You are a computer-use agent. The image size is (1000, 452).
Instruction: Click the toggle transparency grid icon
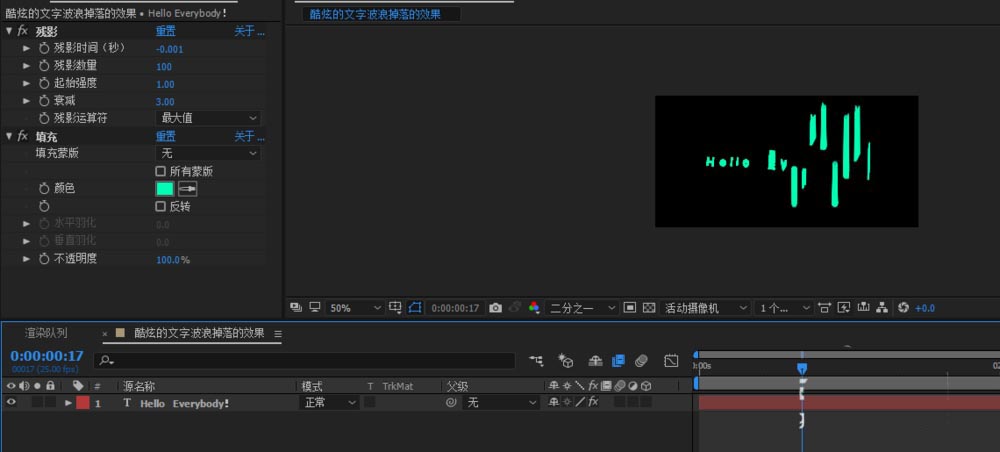pyautogui.click(x=648, y=308)
